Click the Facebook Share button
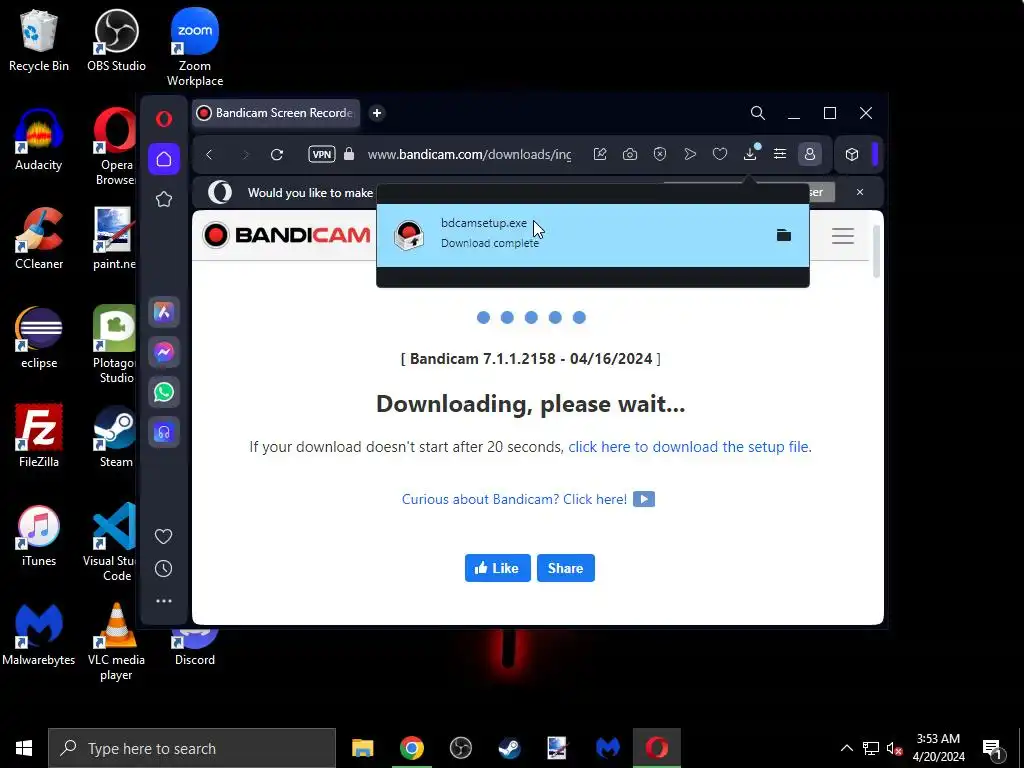Viewport: 1024px width, 768px height. tap(566, 568)
